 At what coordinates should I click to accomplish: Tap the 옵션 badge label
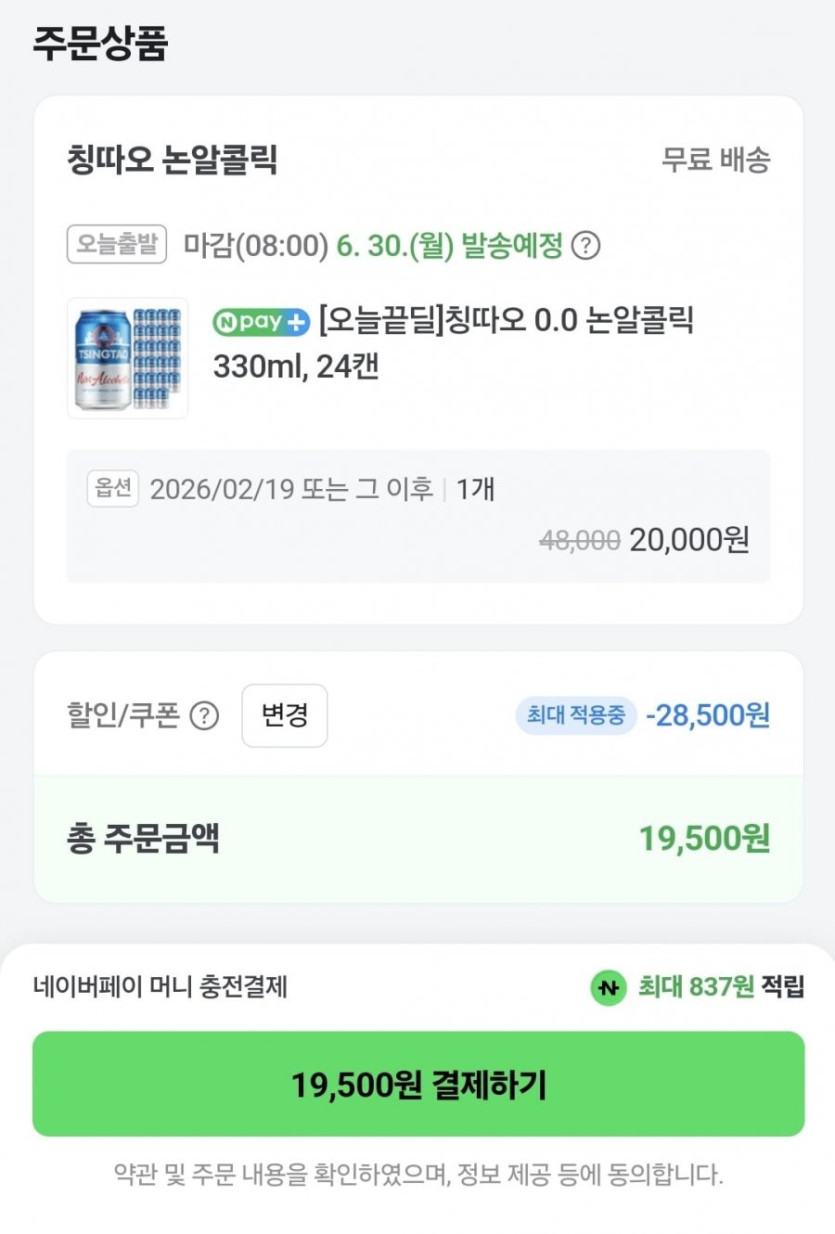(x=112, y=489)
